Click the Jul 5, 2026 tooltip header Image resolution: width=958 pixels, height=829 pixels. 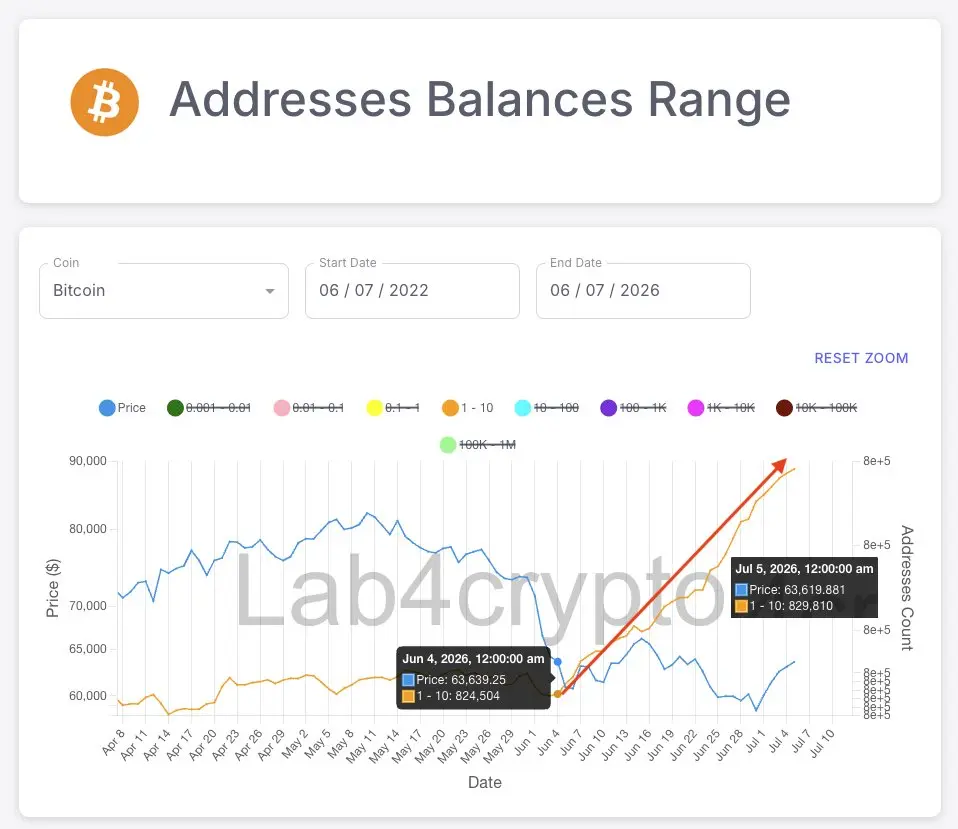(804, 569)
